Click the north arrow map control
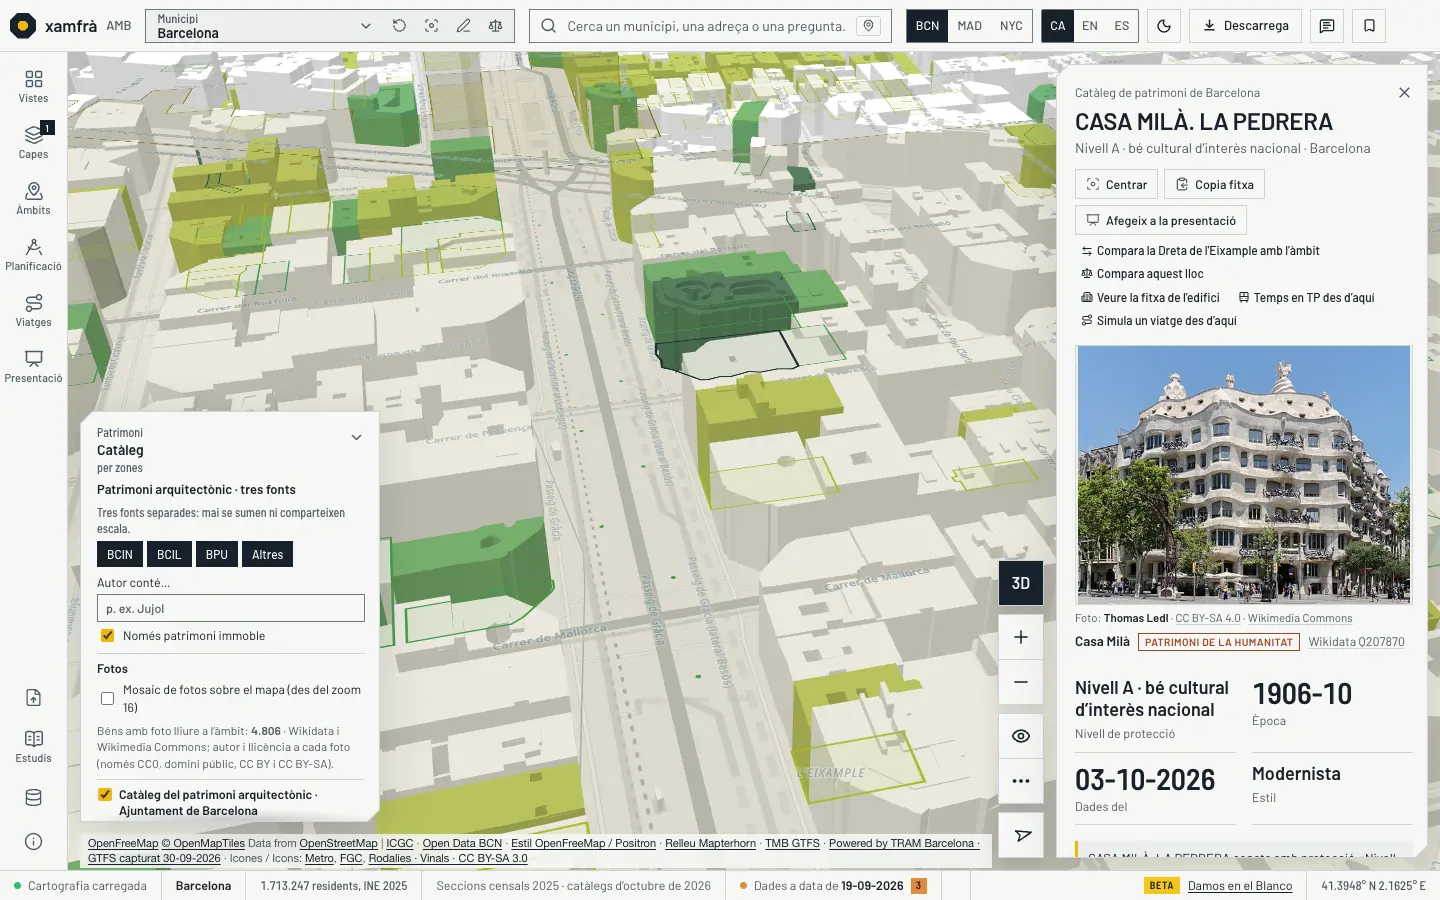This screenshot has width=1440, height=900. [x=1021, y=835]
